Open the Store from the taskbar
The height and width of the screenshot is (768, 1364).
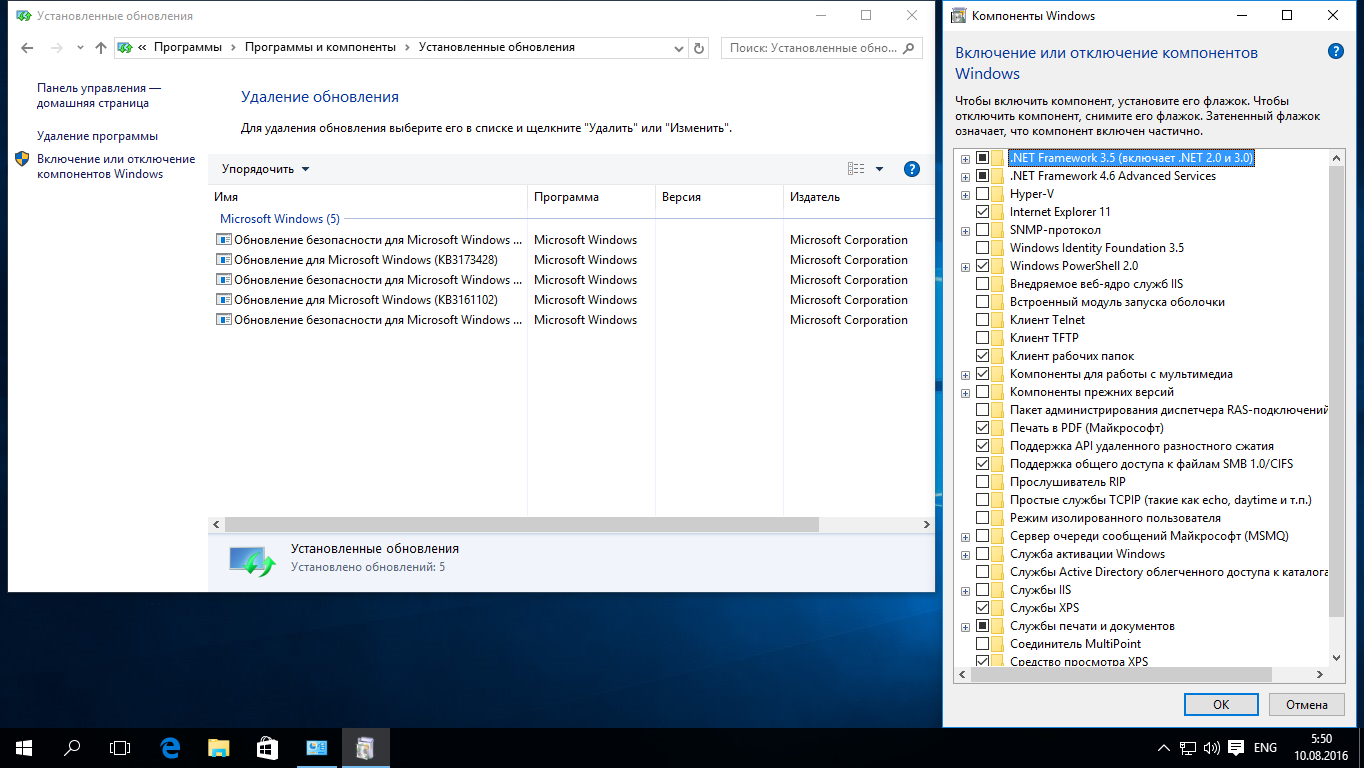click(267, 747)
